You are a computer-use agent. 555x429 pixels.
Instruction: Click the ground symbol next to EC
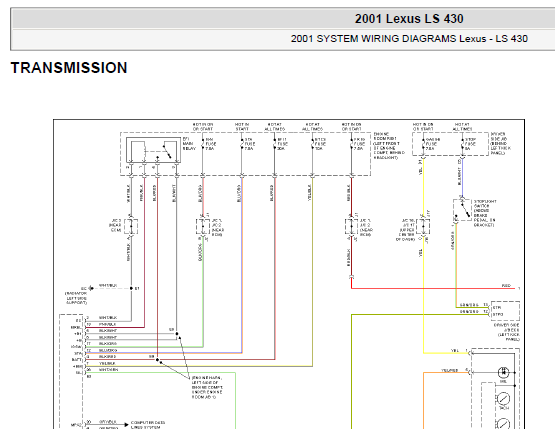[91, 288]
